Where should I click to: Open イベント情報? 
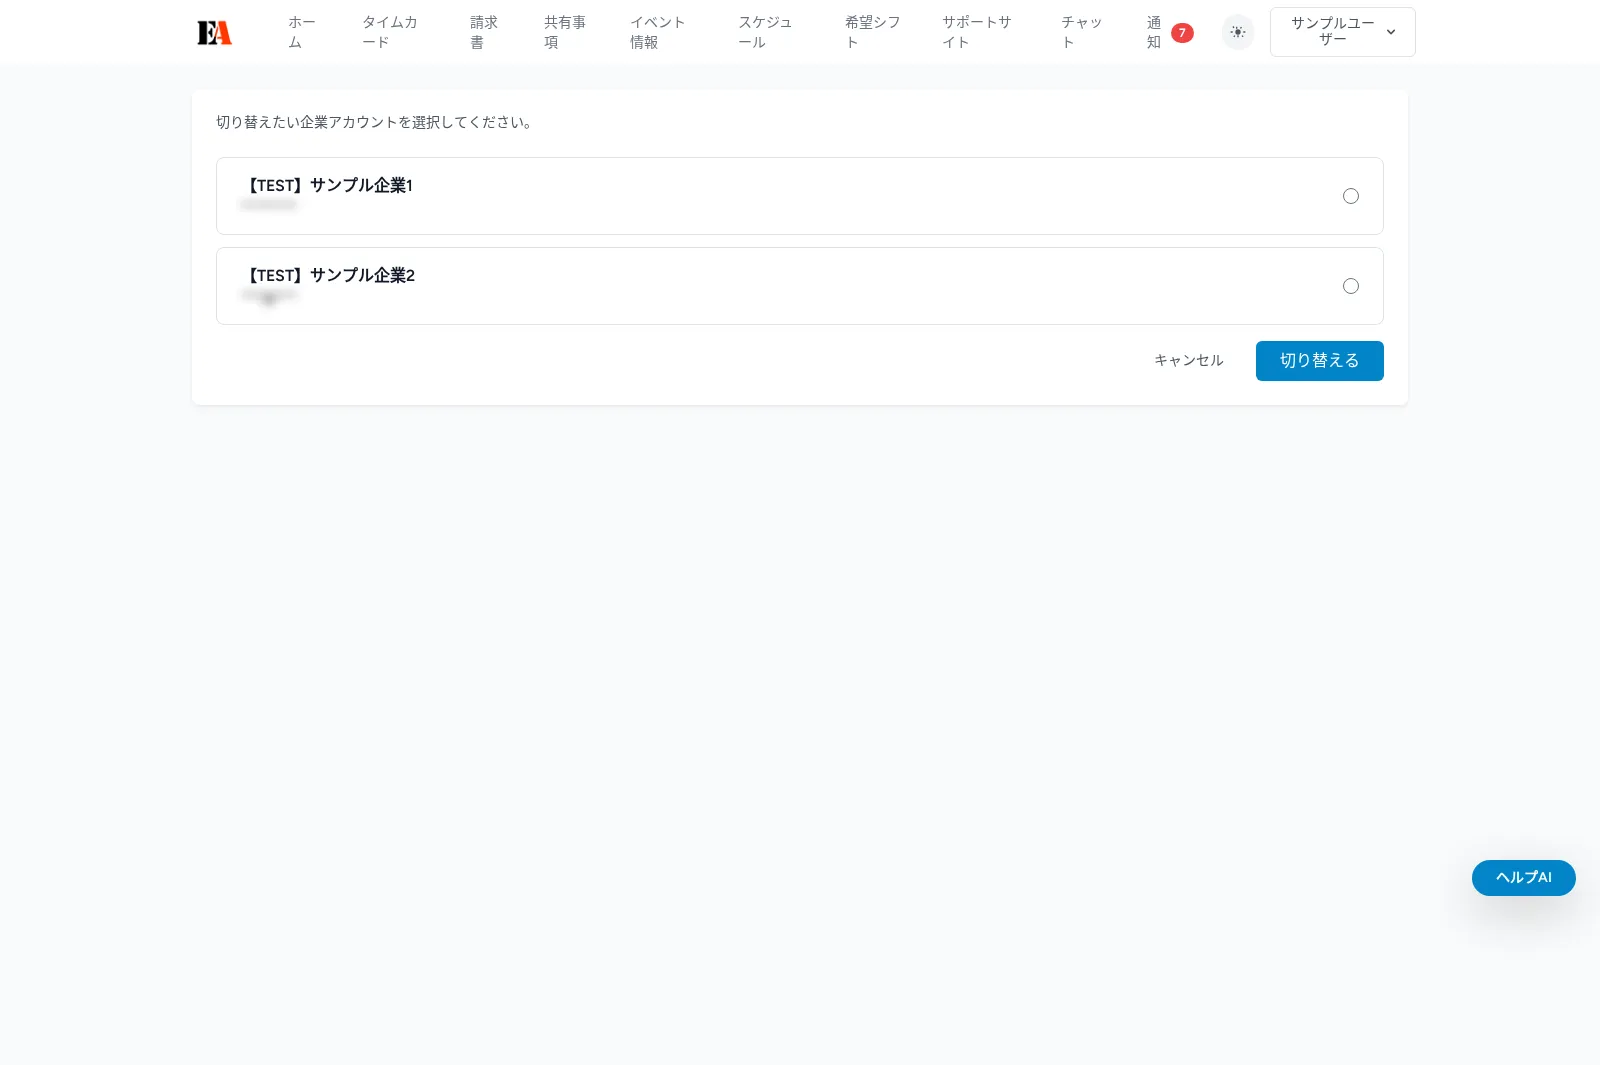click(657, 31)
